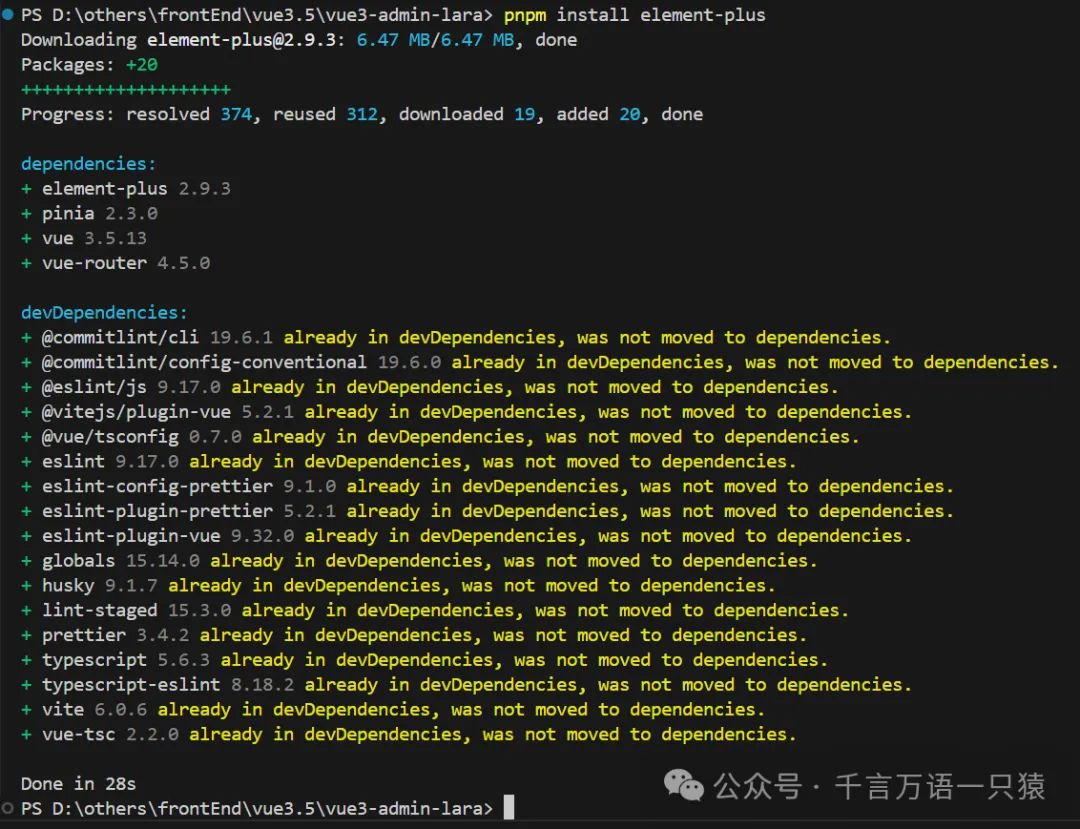This screenshot has width=1080, height=829.
Task: Click the hollow circle beside the last prompt
Action: (x=8, y=807)
